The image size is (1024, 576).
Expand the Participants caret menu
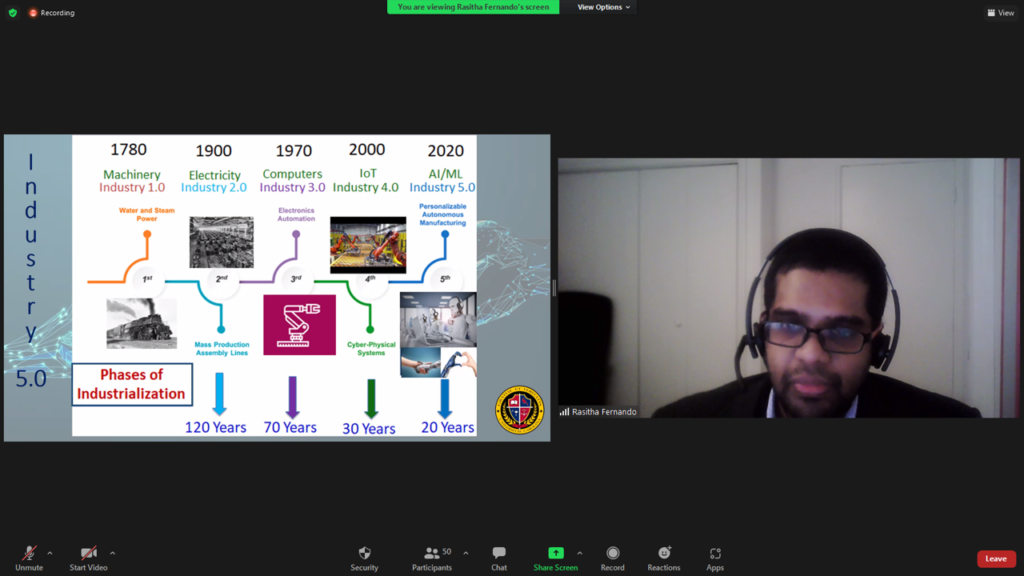(x=465, y=553)
